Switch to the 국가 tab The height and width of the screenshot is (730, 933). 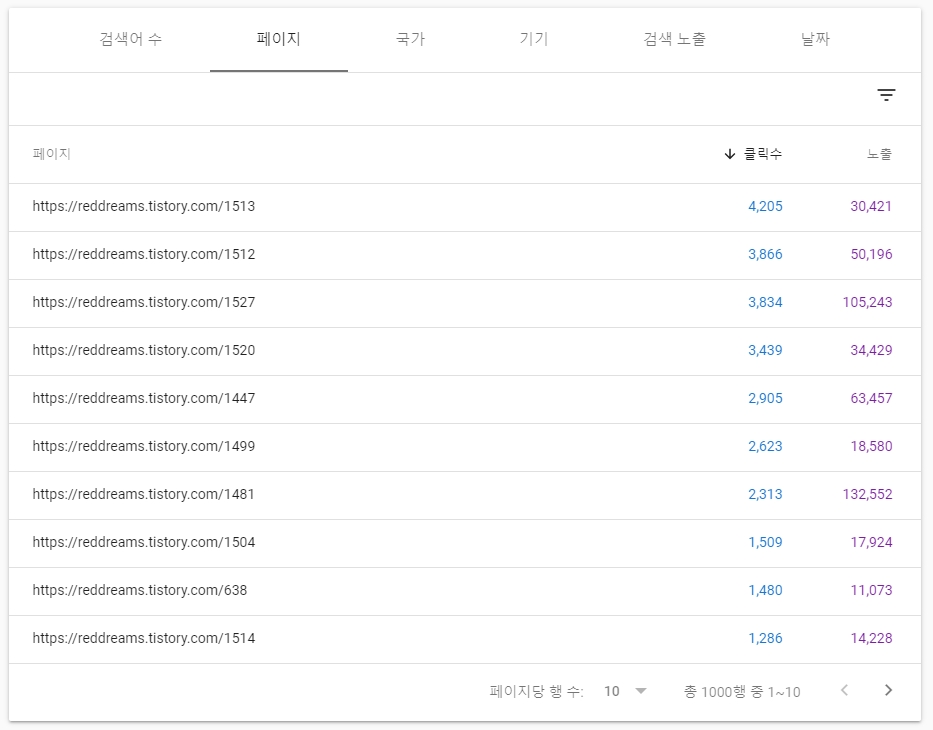[x=410, y=39]
